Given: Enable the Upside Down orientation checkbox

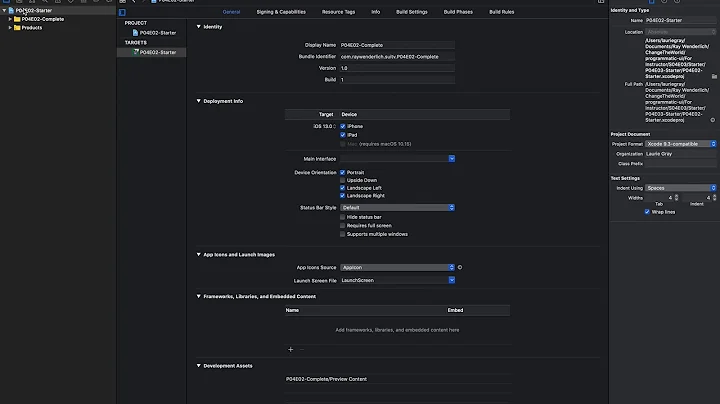Looking at the screenshot, I should pos(343,181).
